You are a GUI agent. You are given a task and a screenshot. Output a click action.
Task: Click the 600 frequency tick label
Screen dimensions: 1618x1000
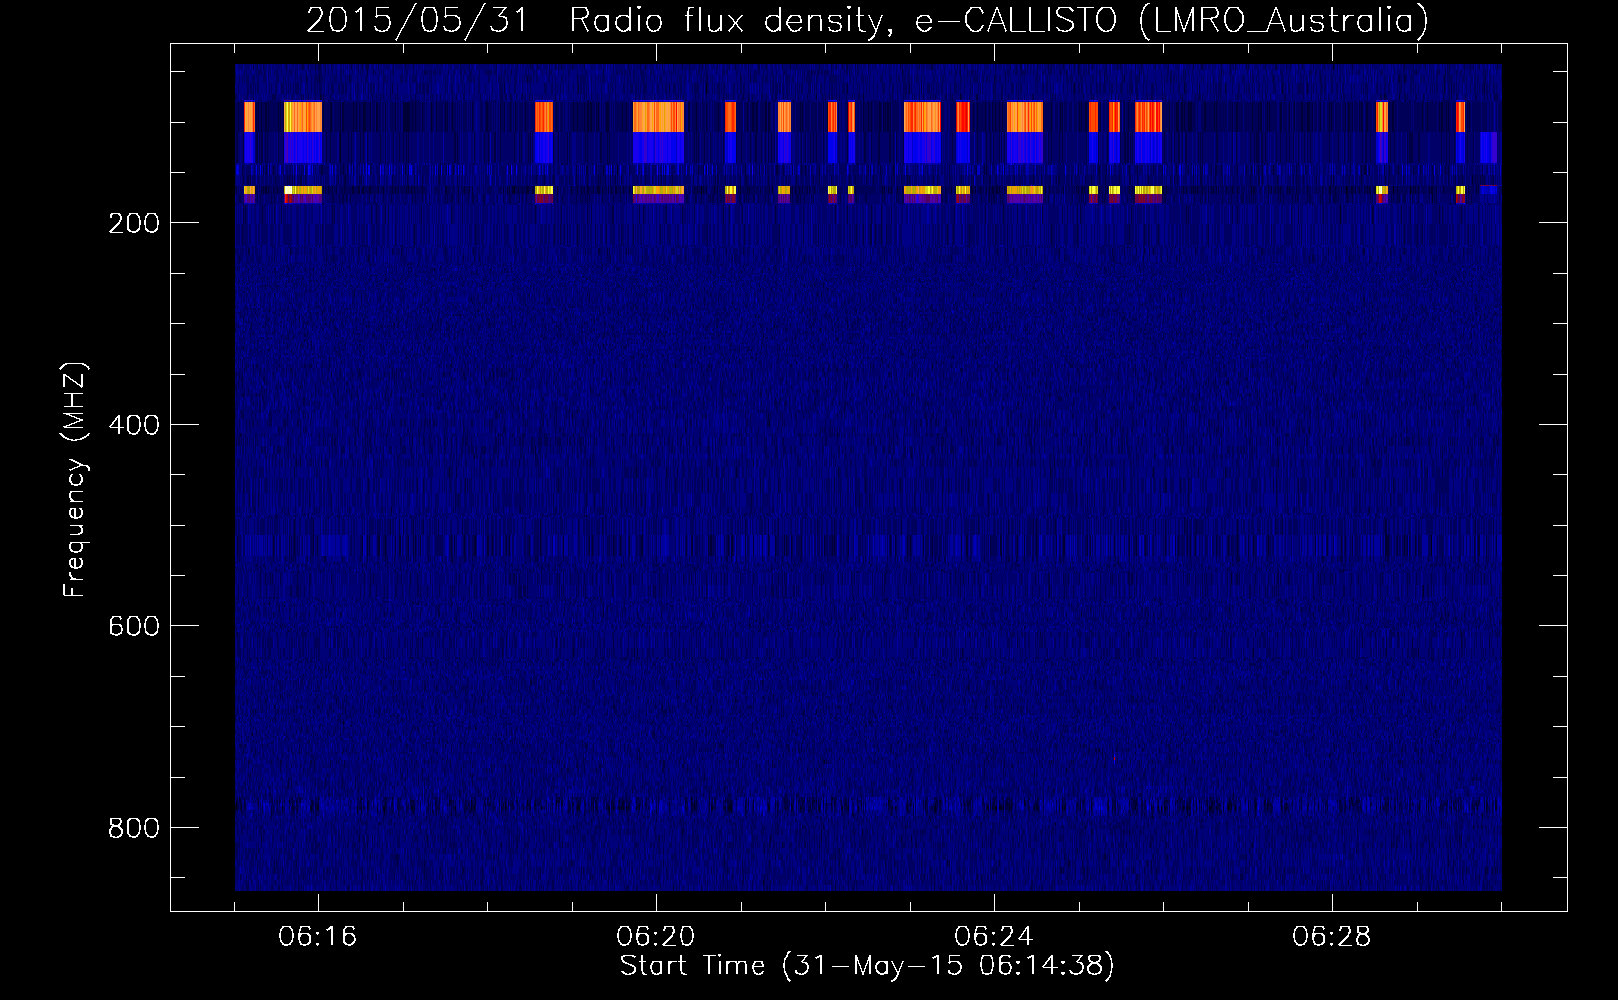[134, 626]
